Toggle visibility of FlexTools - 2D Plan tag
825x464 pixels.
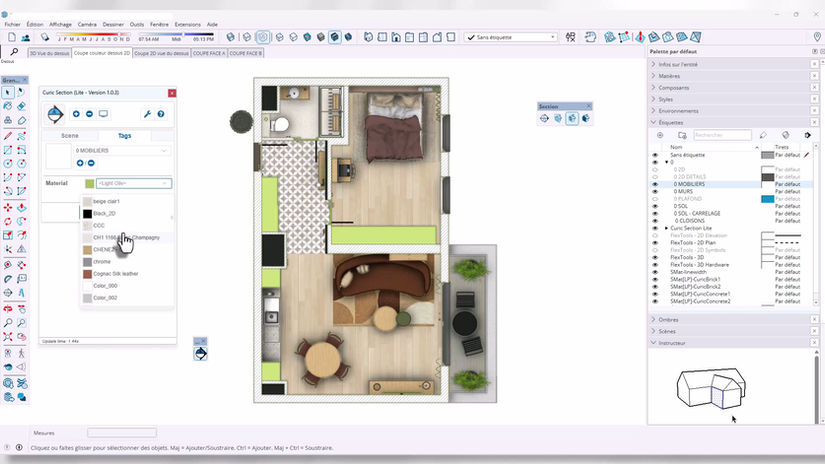pyautogui.click(x=655, y=243)
